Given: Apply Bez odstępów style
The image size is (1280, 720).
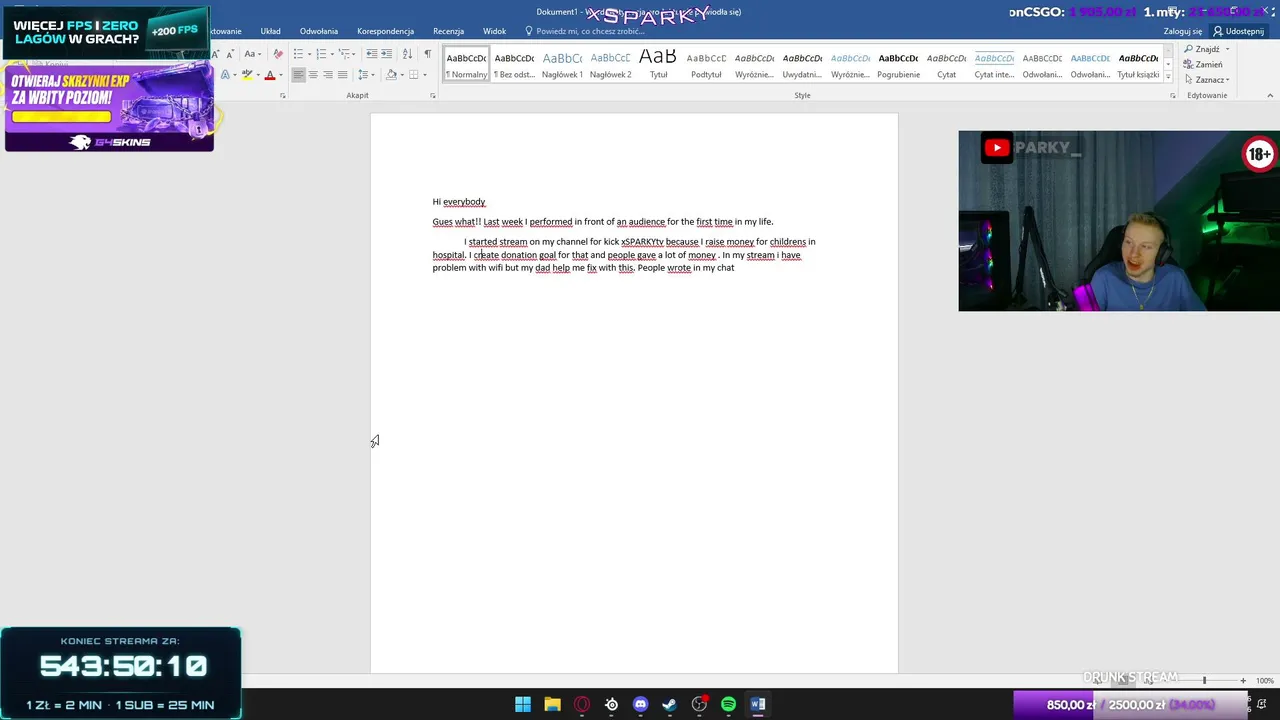Looking at the screenshot, I should tap(514, 64).
